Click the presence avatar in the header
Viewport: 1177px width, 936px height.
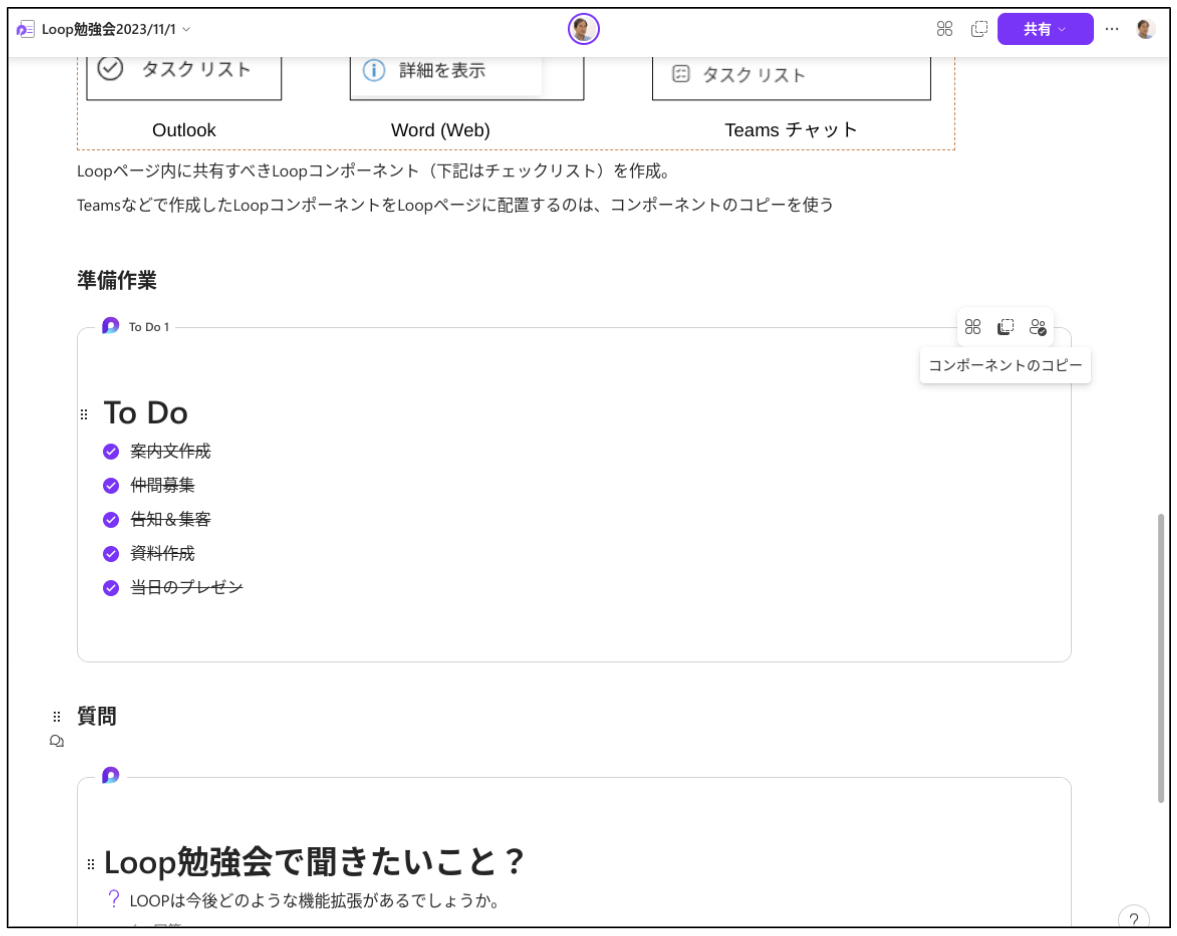(x=583, y=29)
